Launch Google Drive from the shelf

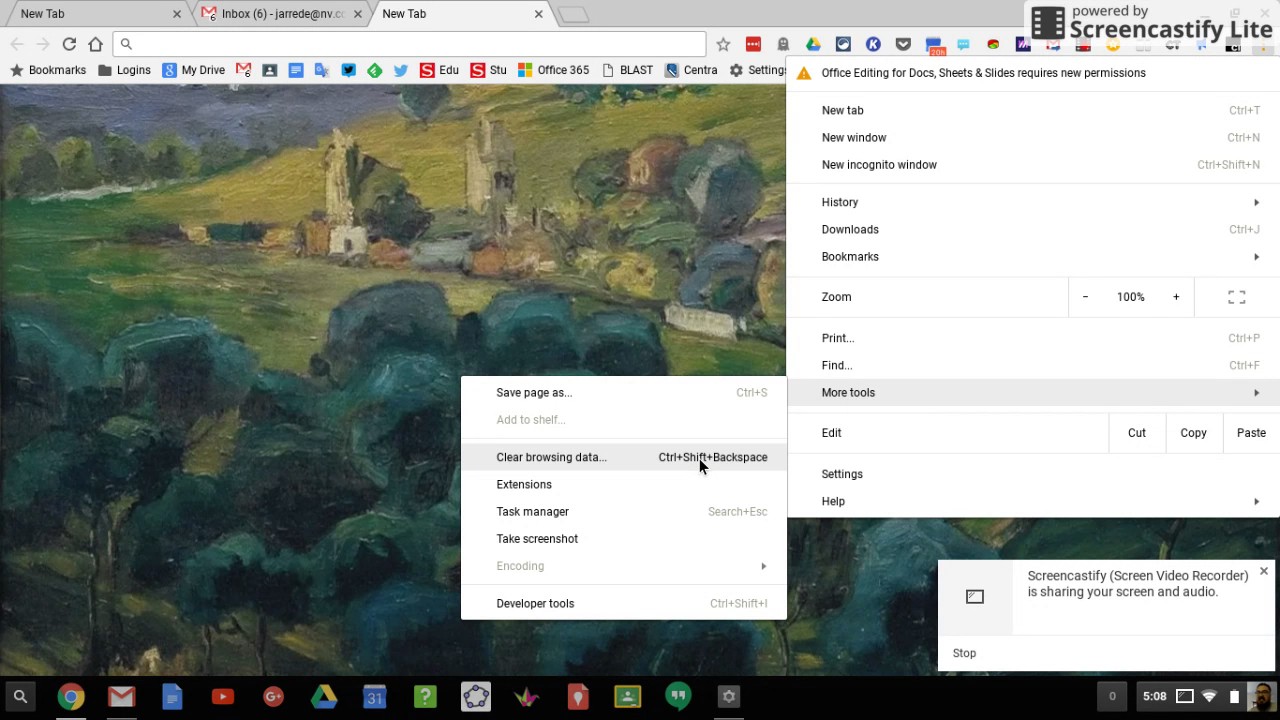[324, 696]
